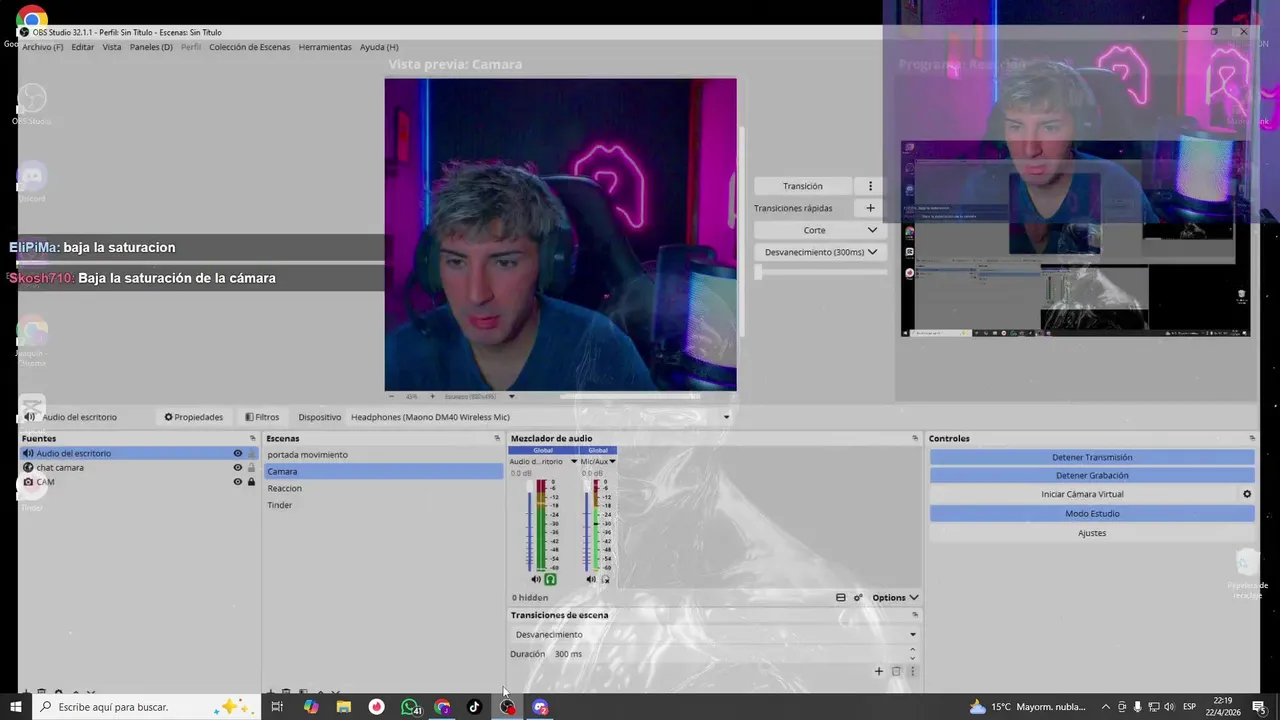The height and width of the screenshot is (720, 1280).
Task: Select the portada movimiento scene
Action: [x=383, y=455]
